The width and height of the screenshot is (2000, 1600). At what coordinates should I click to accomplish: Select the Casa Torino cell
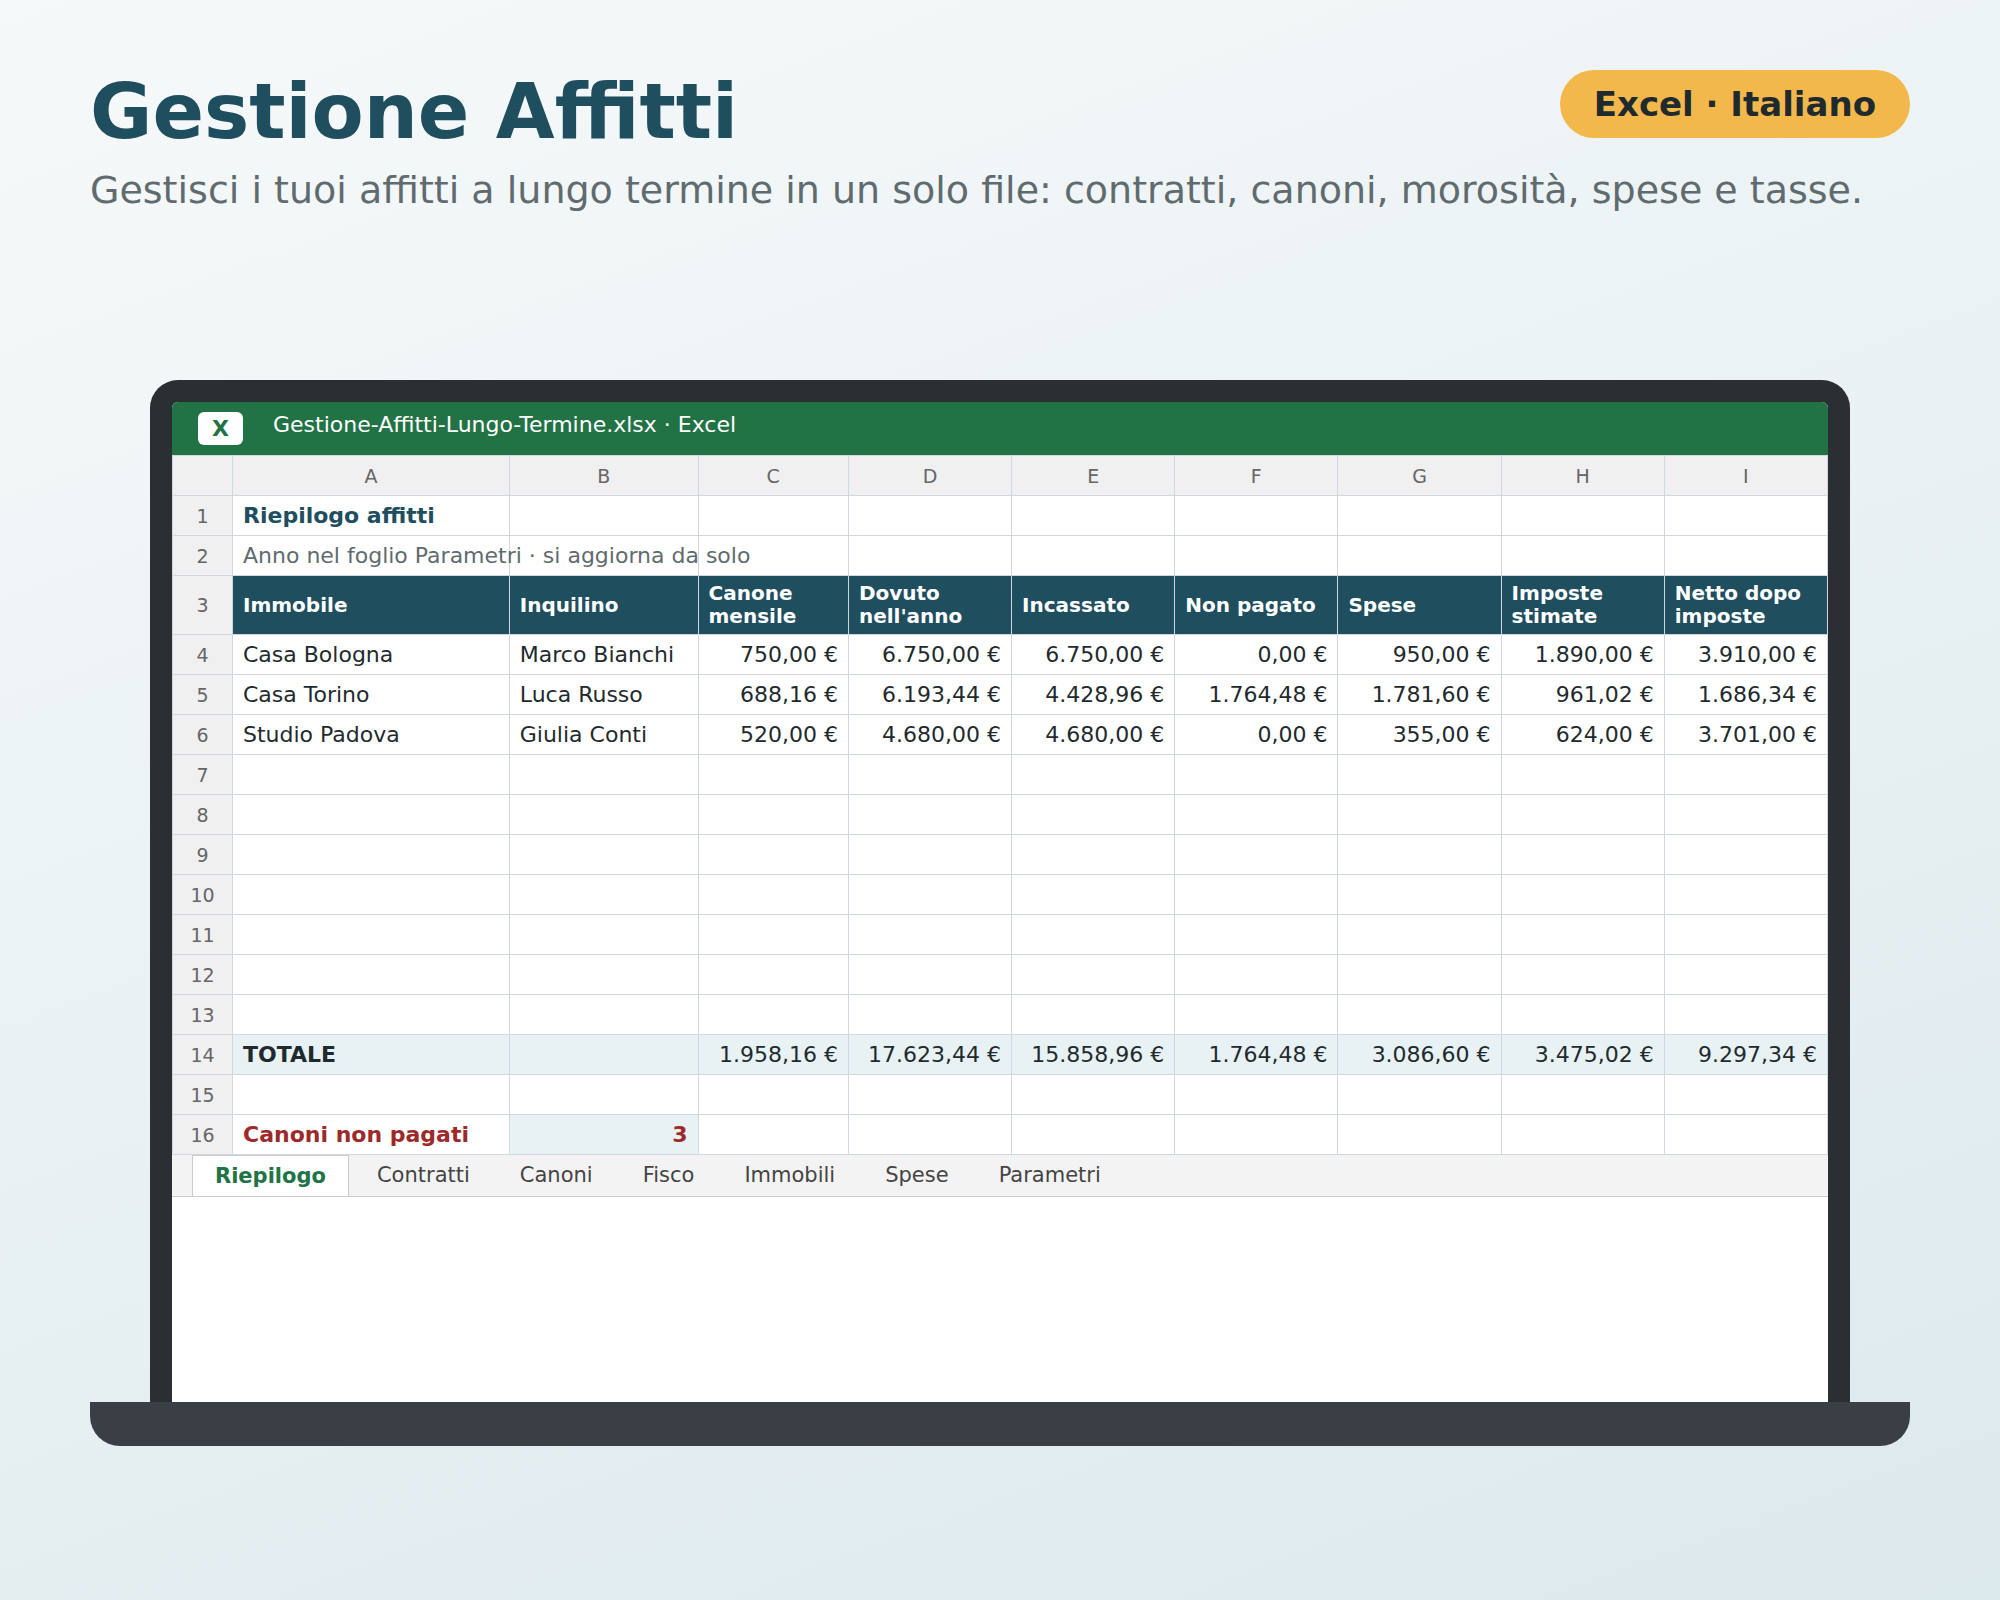(x=371, y=695)
